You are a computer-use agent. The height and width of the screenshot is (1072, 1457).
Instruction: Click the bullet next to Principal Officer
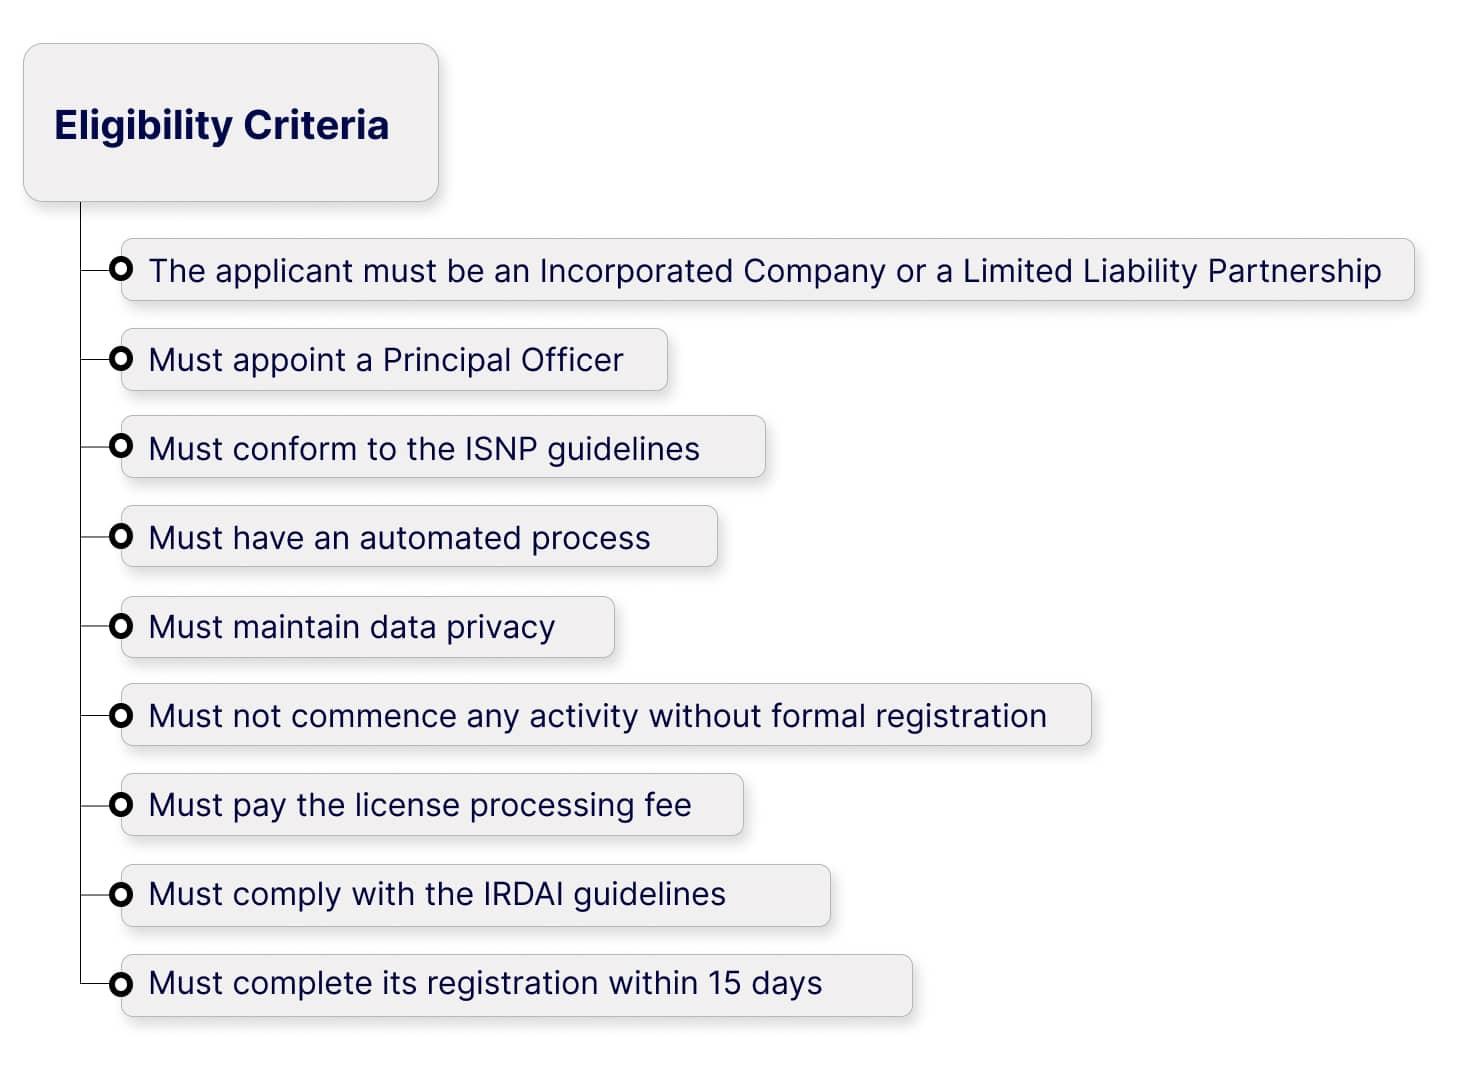click(121, 358)
